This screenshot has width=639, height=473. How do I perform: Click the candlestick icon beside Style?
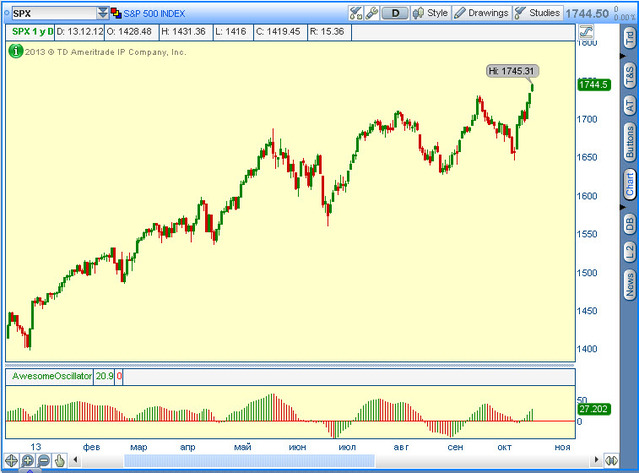tap(418, 13)
